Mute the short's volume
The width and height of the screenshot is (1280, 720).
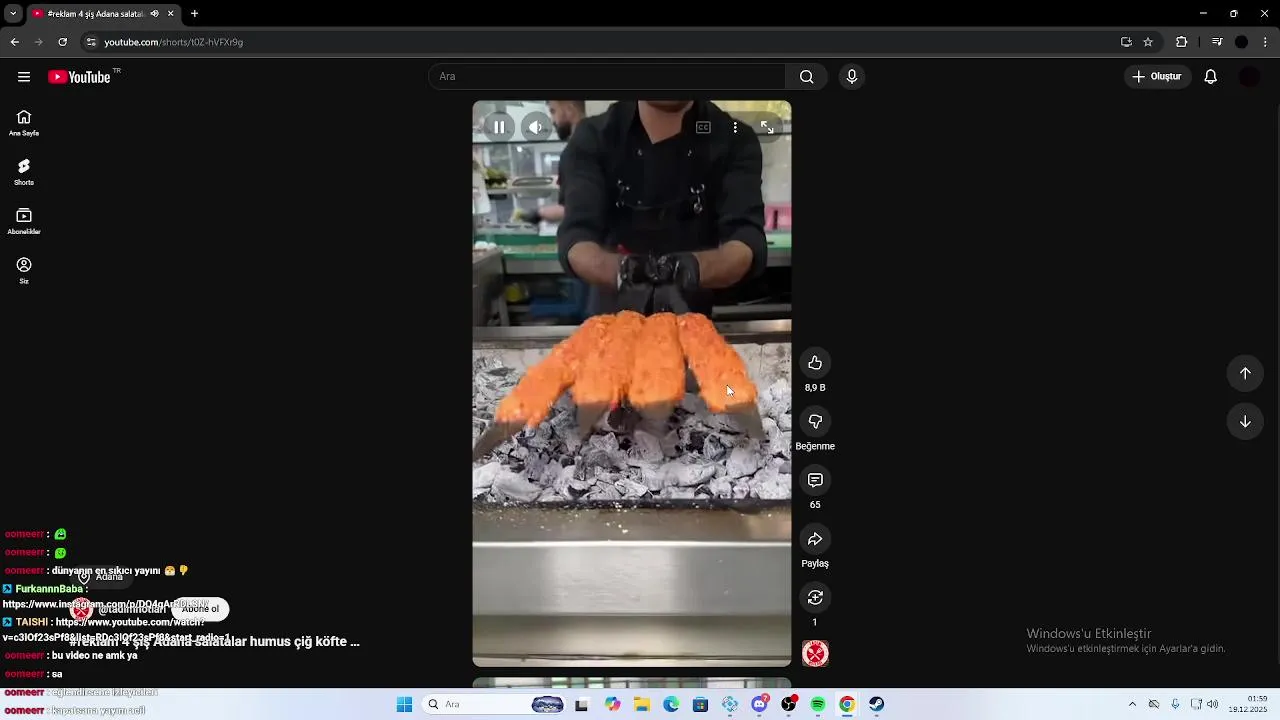(x=536, y=127)
